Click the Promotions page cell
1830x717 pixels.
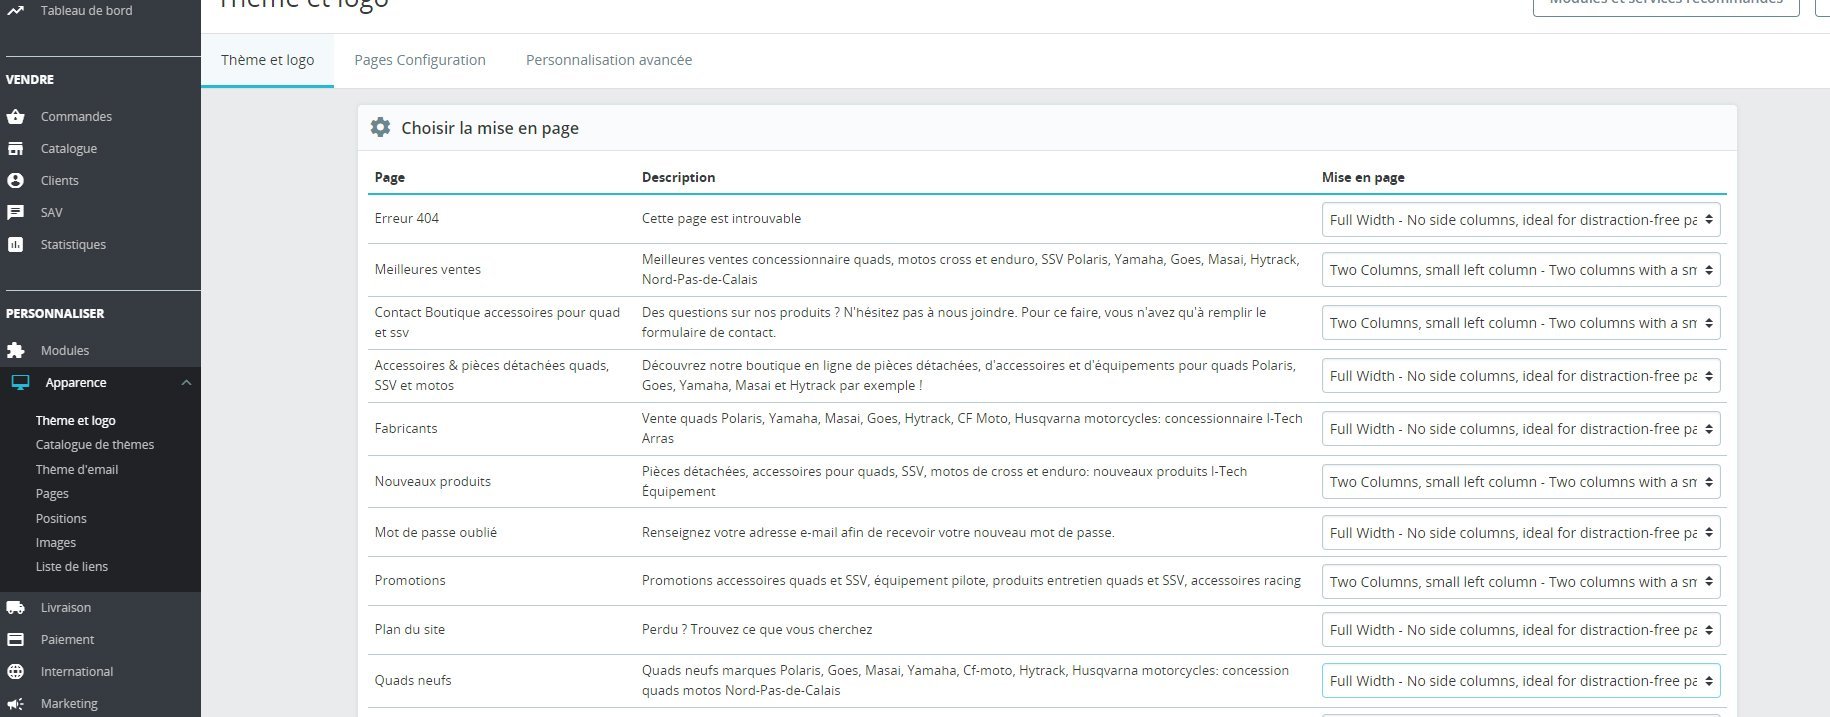pos(410,581)
